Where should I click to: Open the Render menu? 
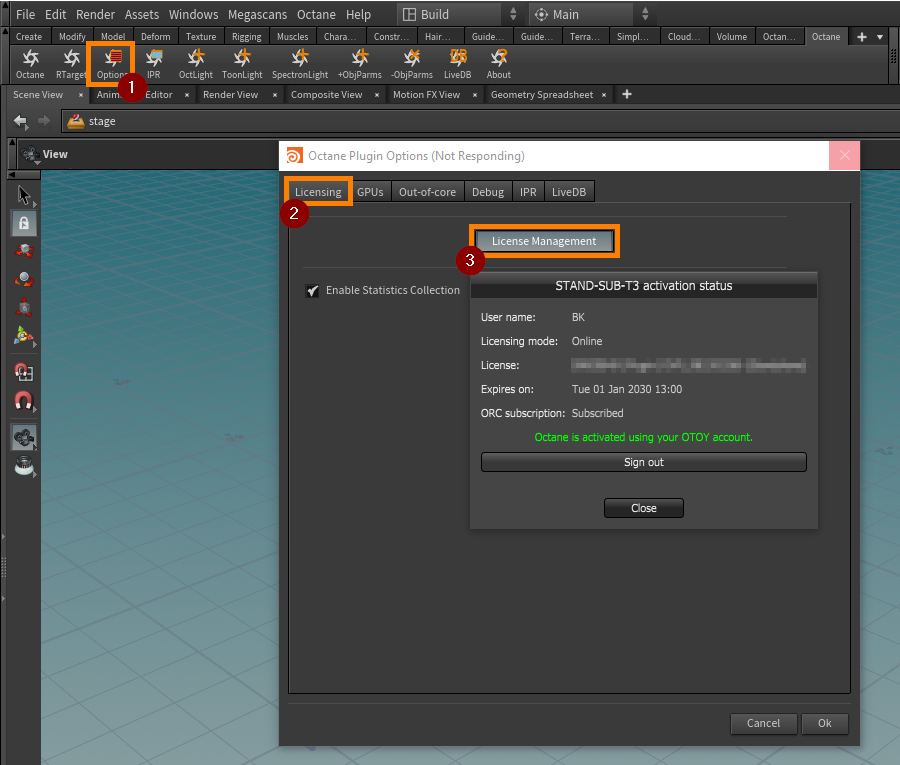pos(95,14)
